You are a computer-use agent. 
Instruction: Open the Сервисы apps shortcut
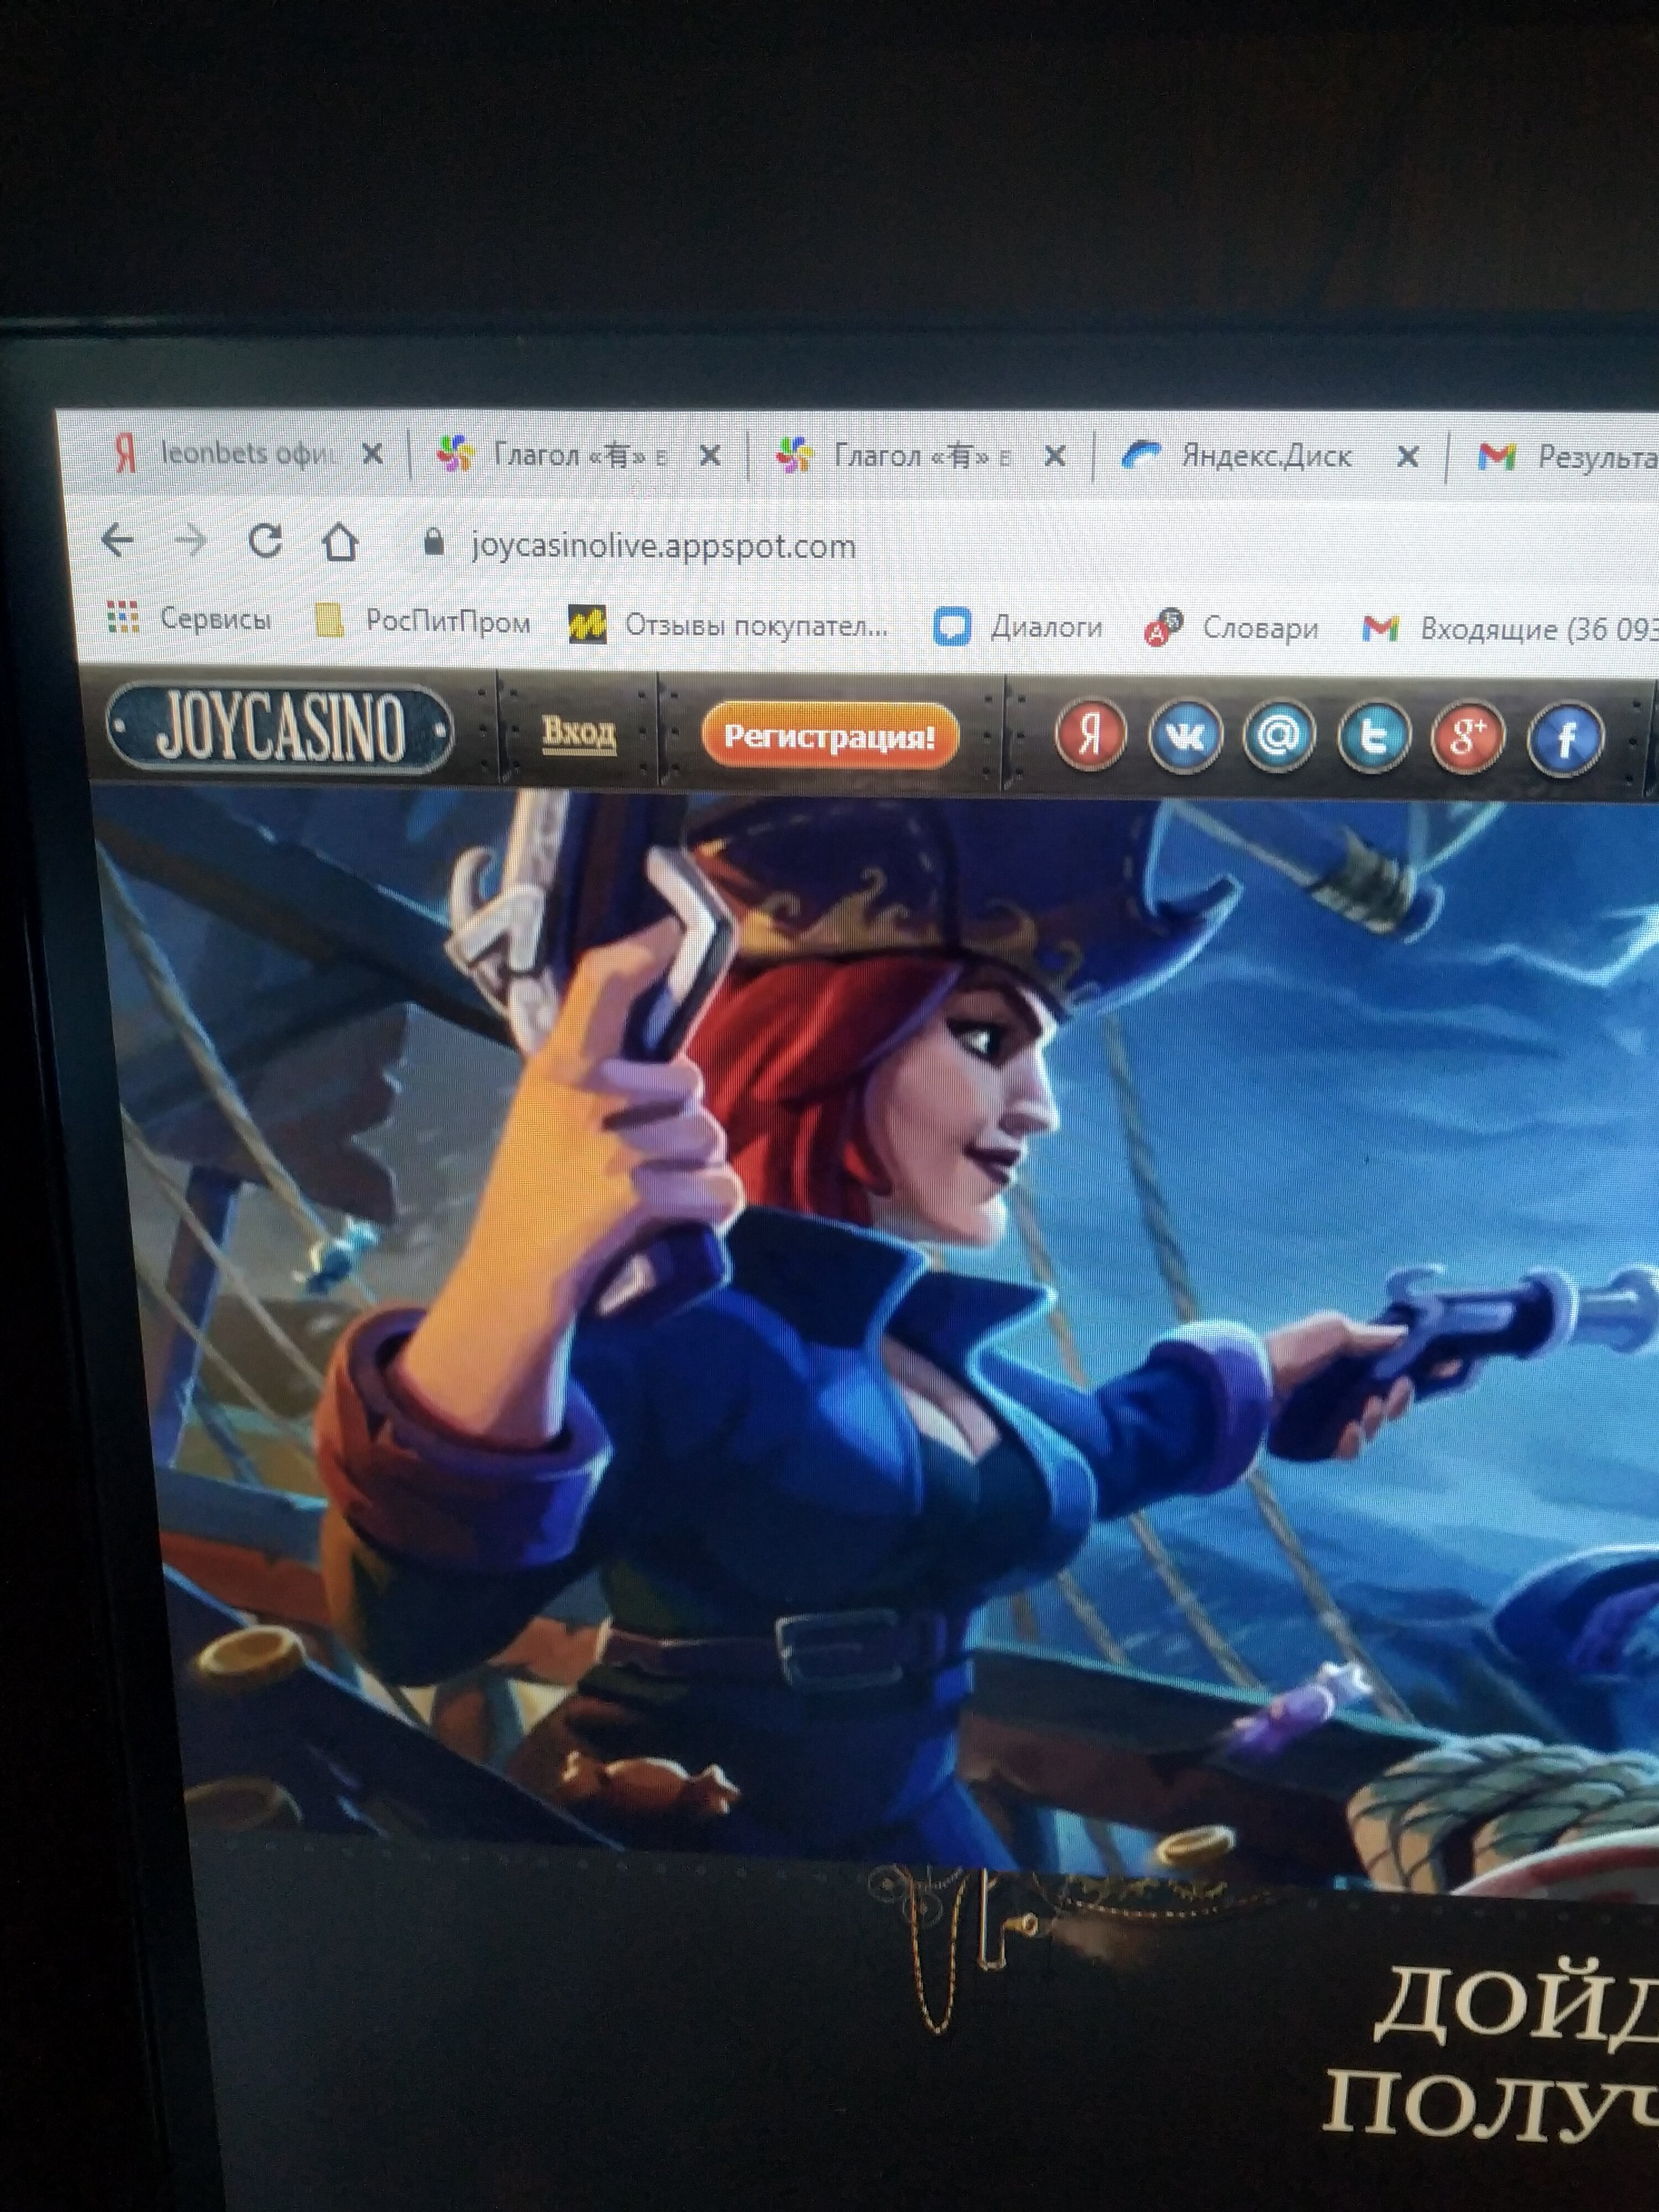pos(190,619)
